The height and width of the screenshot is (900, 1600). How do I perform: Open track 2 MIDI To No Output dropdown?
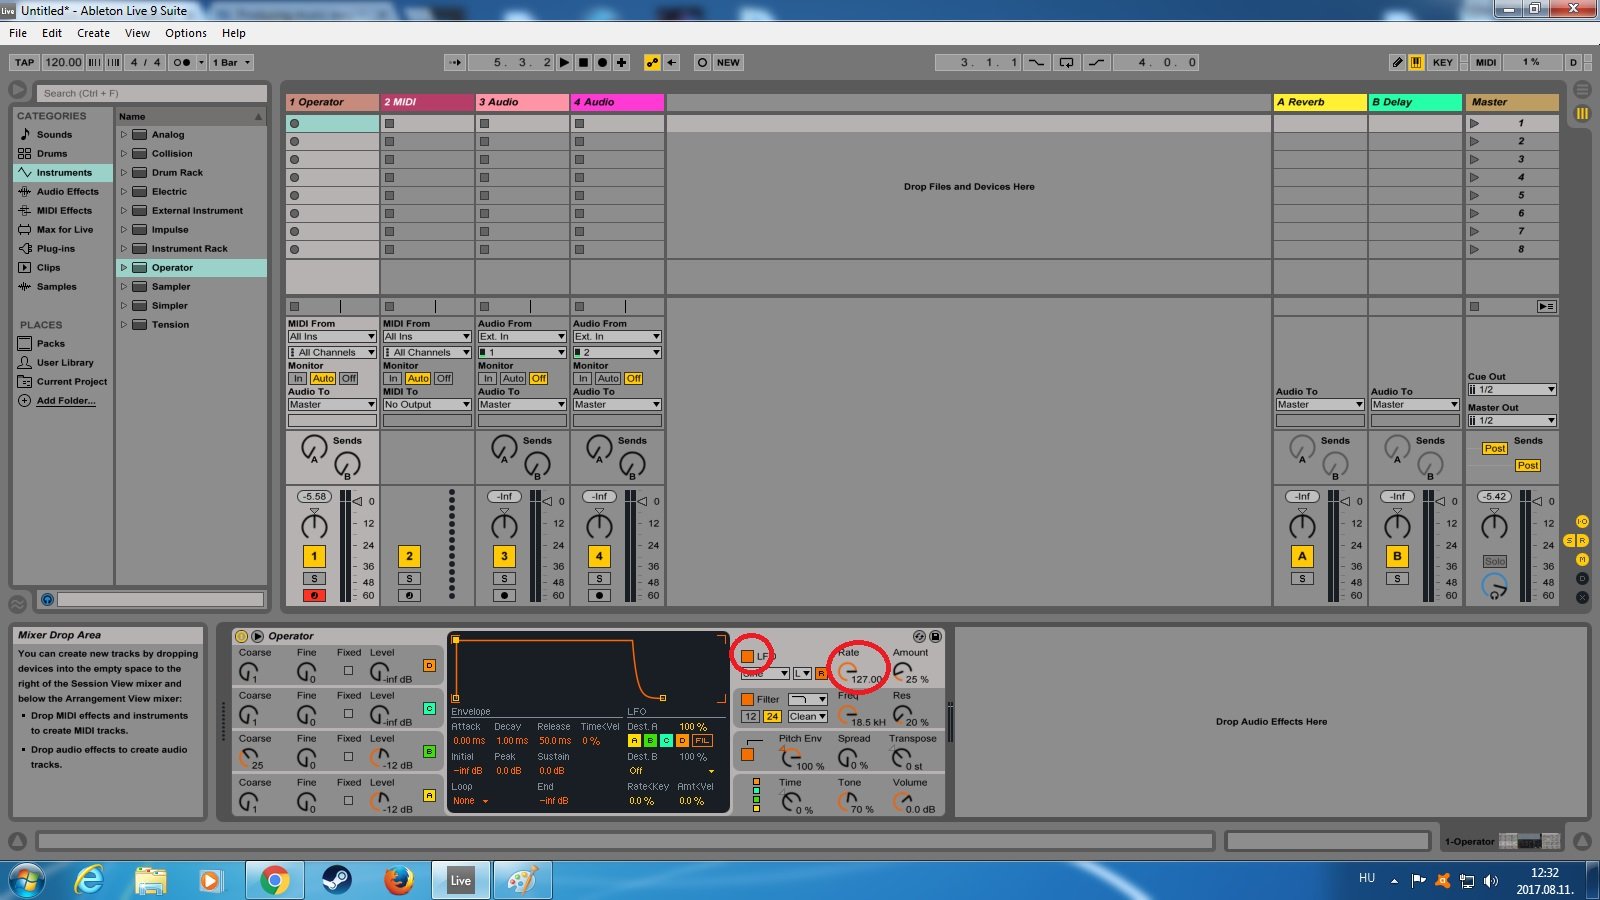(427, 404)
